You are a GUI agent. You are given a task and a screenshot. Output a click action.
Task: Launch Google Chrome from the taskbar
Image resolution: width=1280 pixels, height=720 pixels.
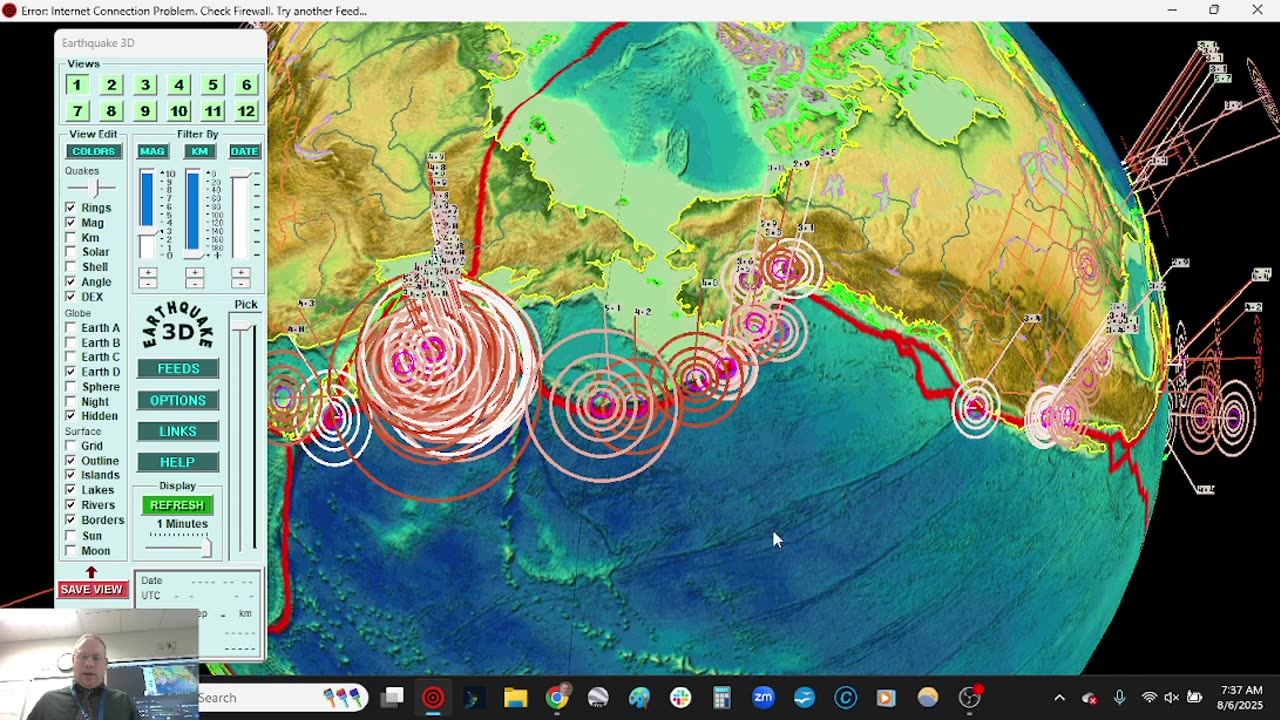(557, 697)
